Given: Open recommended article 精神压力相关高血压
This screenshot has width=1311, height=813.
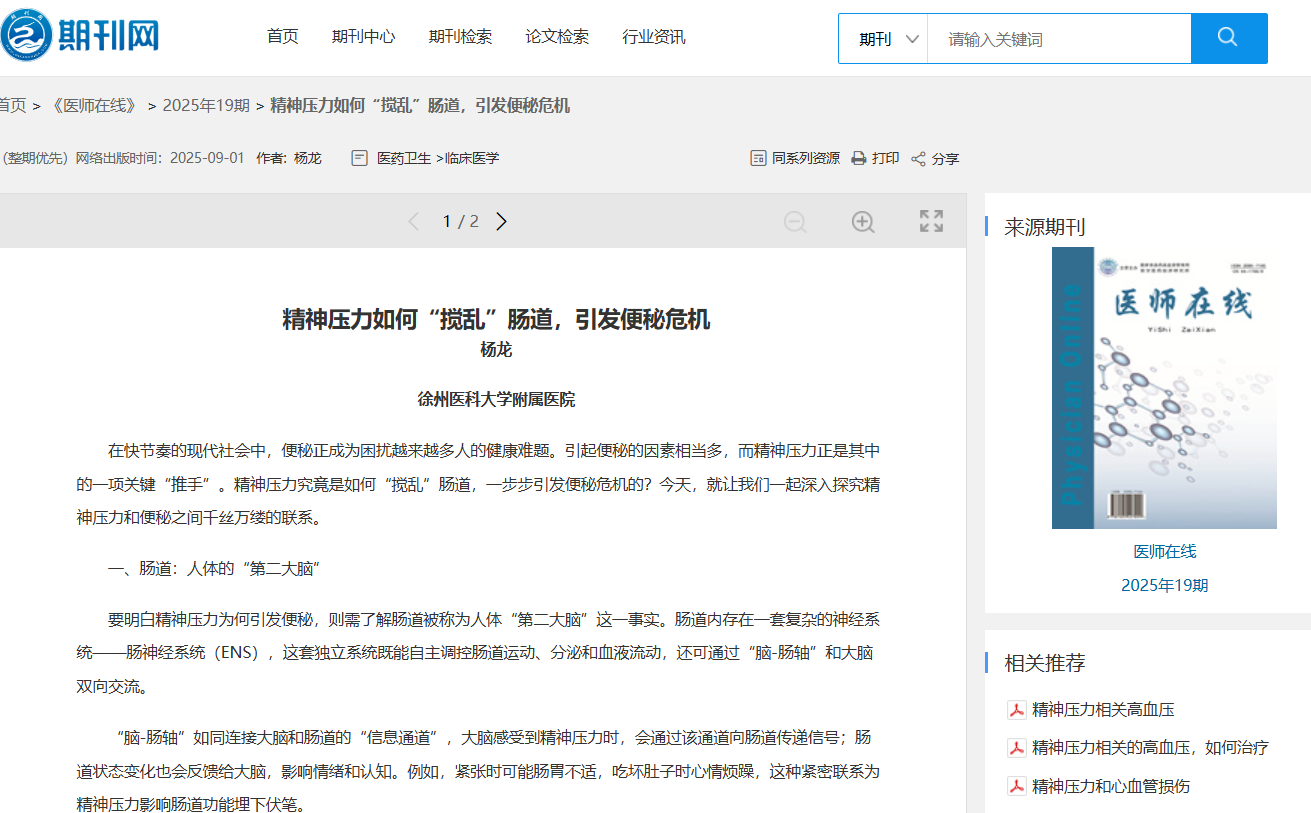Looking at the screenshot, I should (x=1102, y=710).
